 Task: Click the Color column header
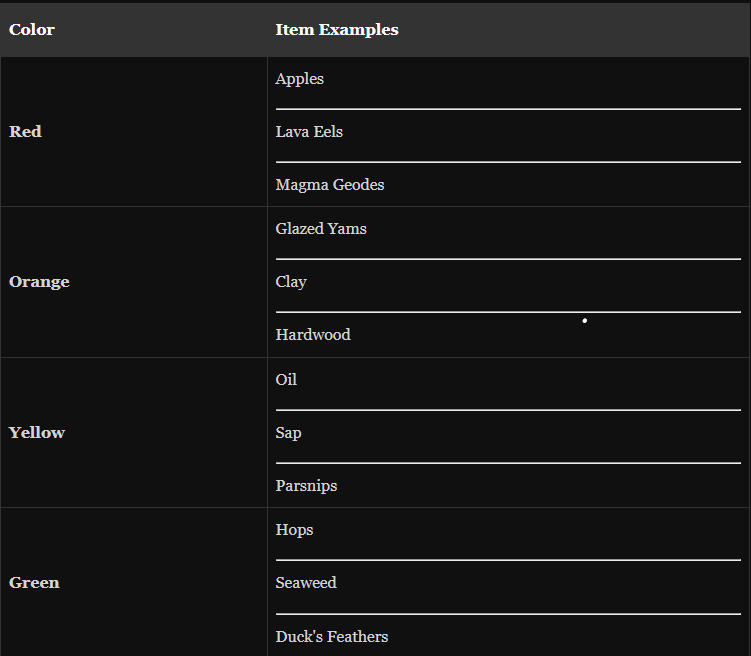tap(32, 30)
